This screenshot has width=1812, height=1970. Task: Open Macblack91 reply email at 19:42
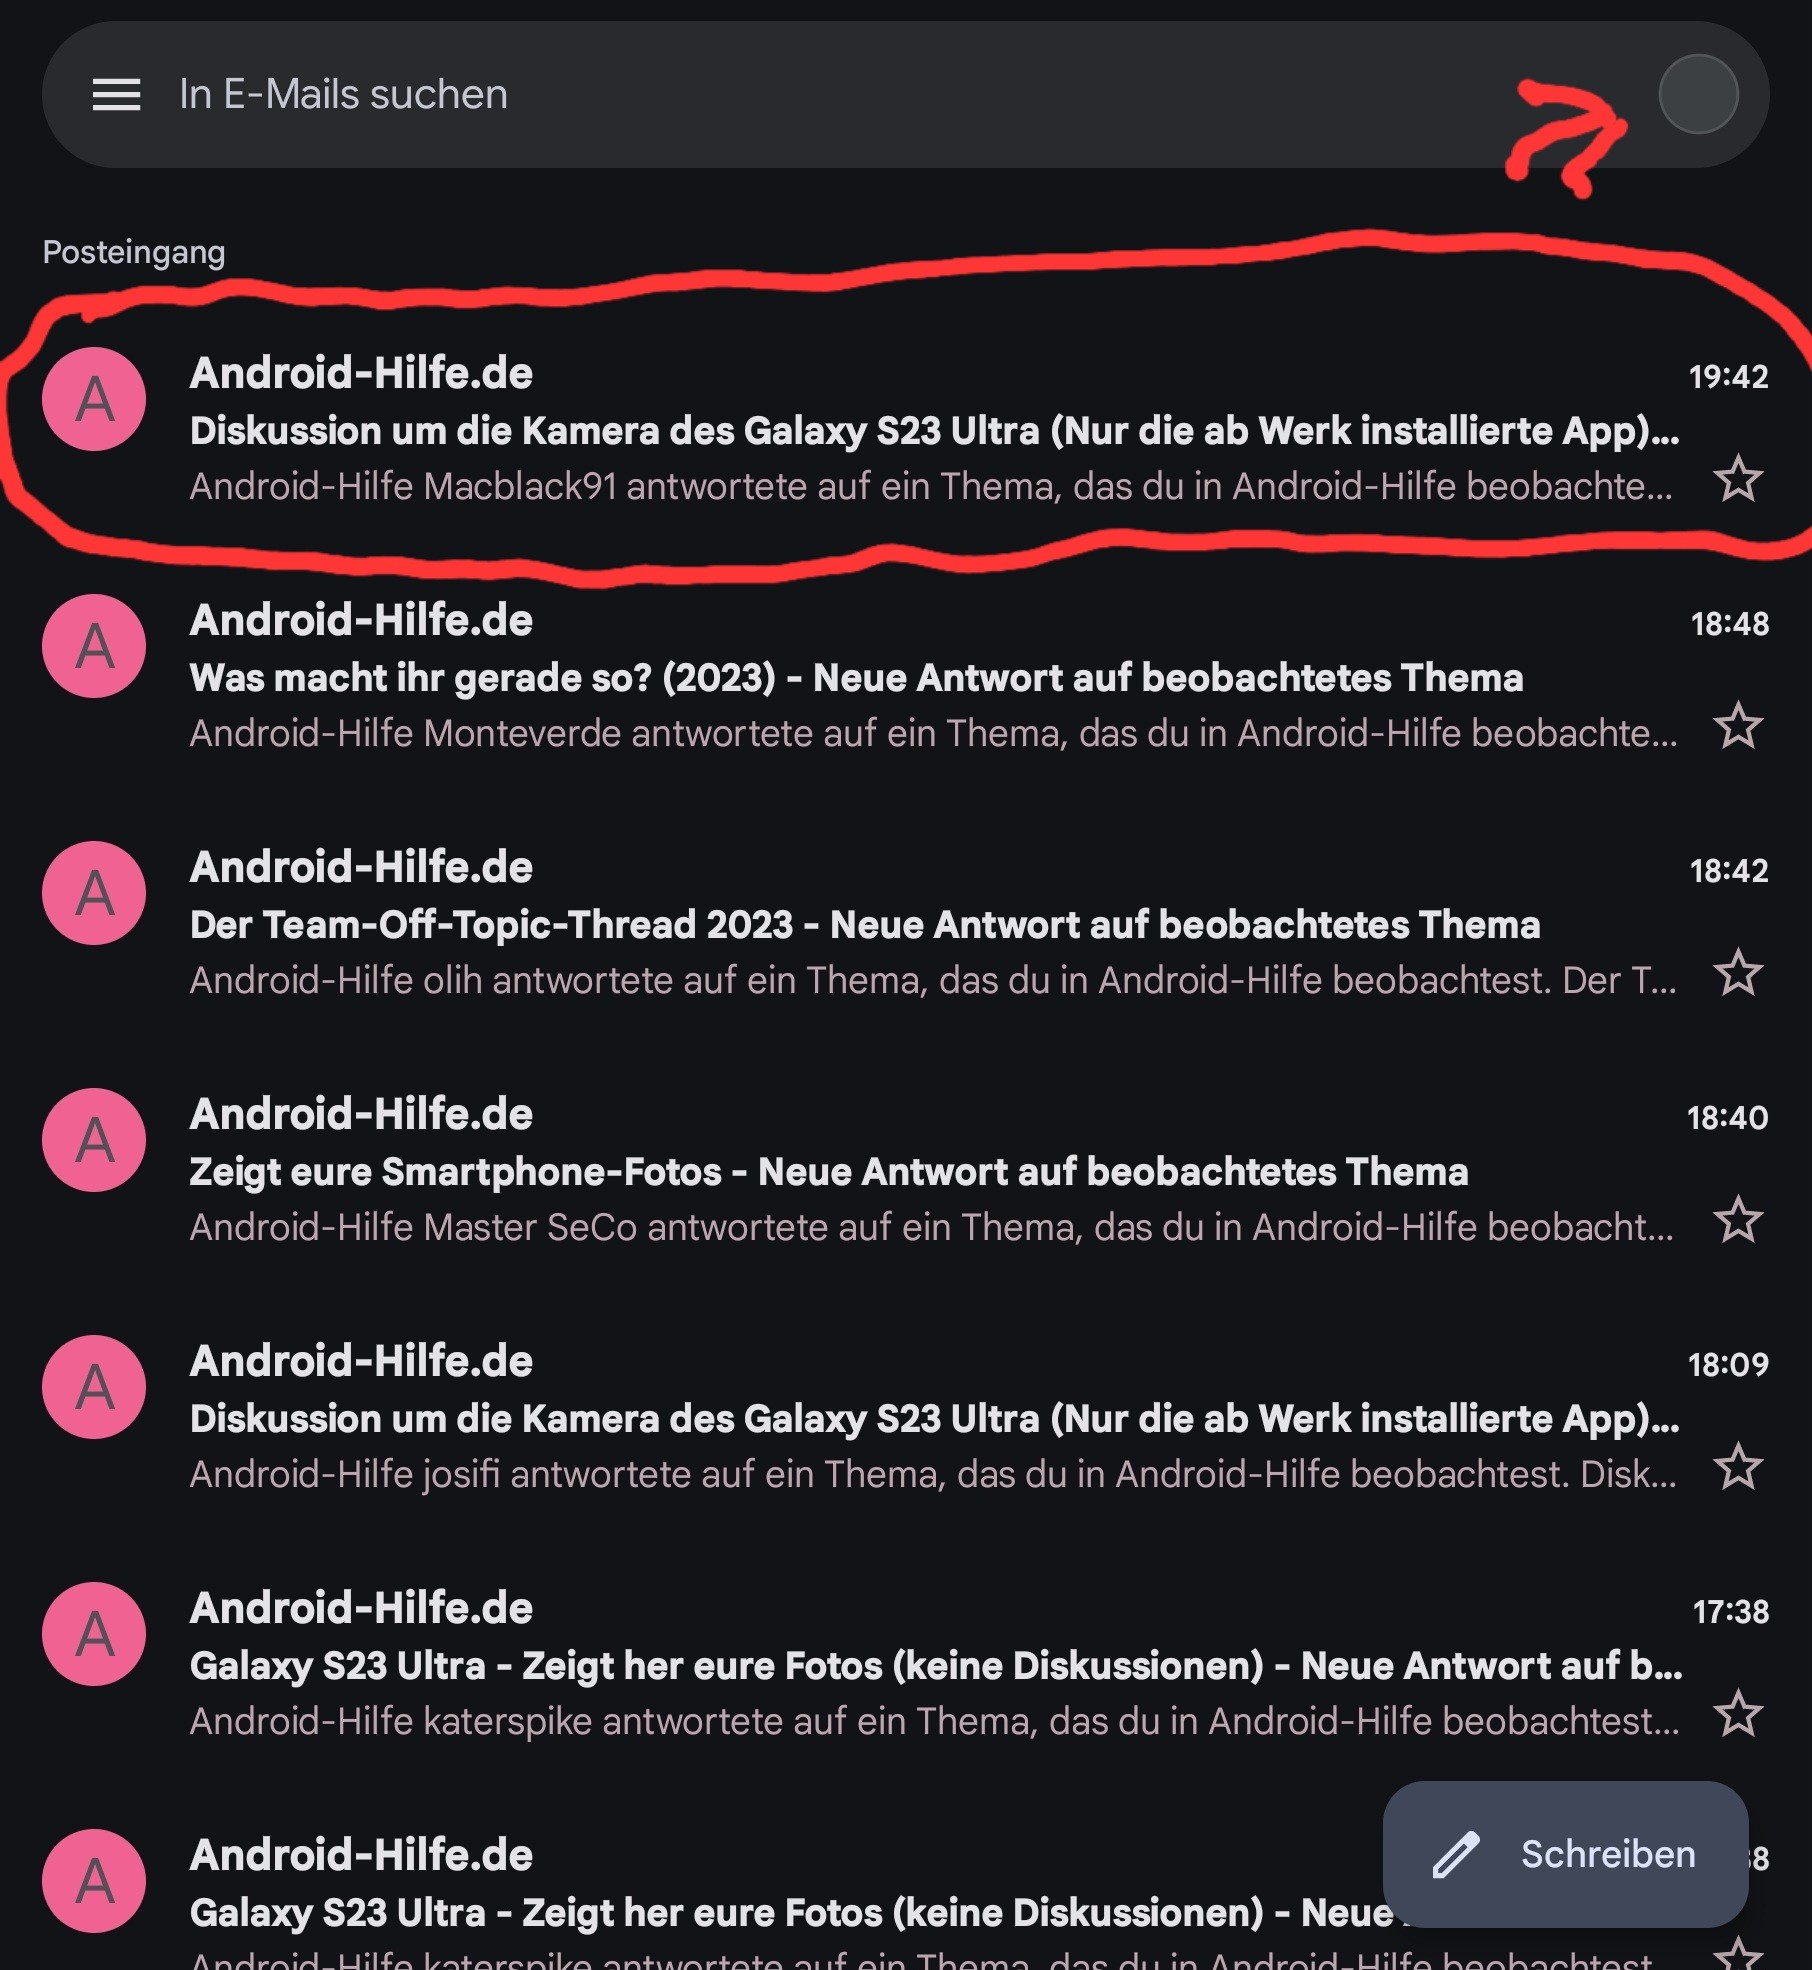coord(906,429)
